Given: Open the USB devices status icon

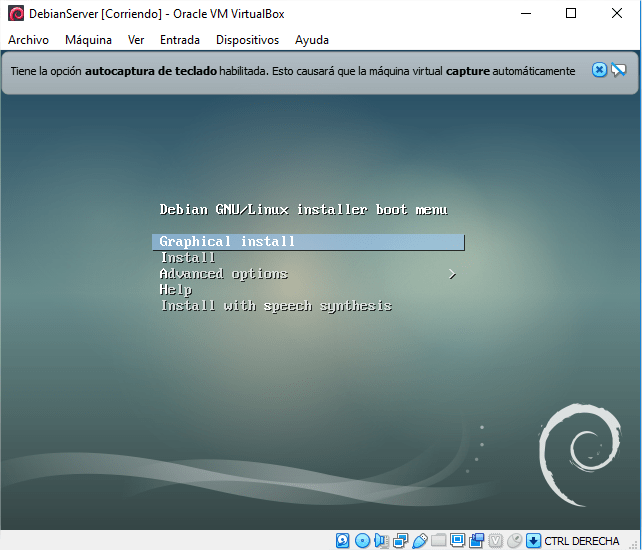Looking at the screenshot, I should (419, 541).
